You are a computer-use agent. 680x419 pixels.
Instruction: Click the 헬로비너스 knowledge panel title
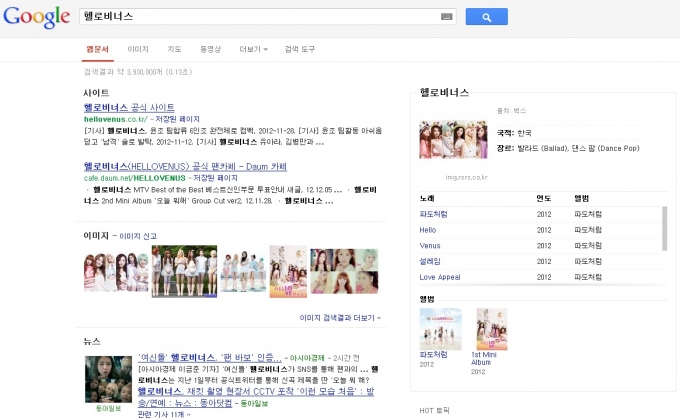445,92
